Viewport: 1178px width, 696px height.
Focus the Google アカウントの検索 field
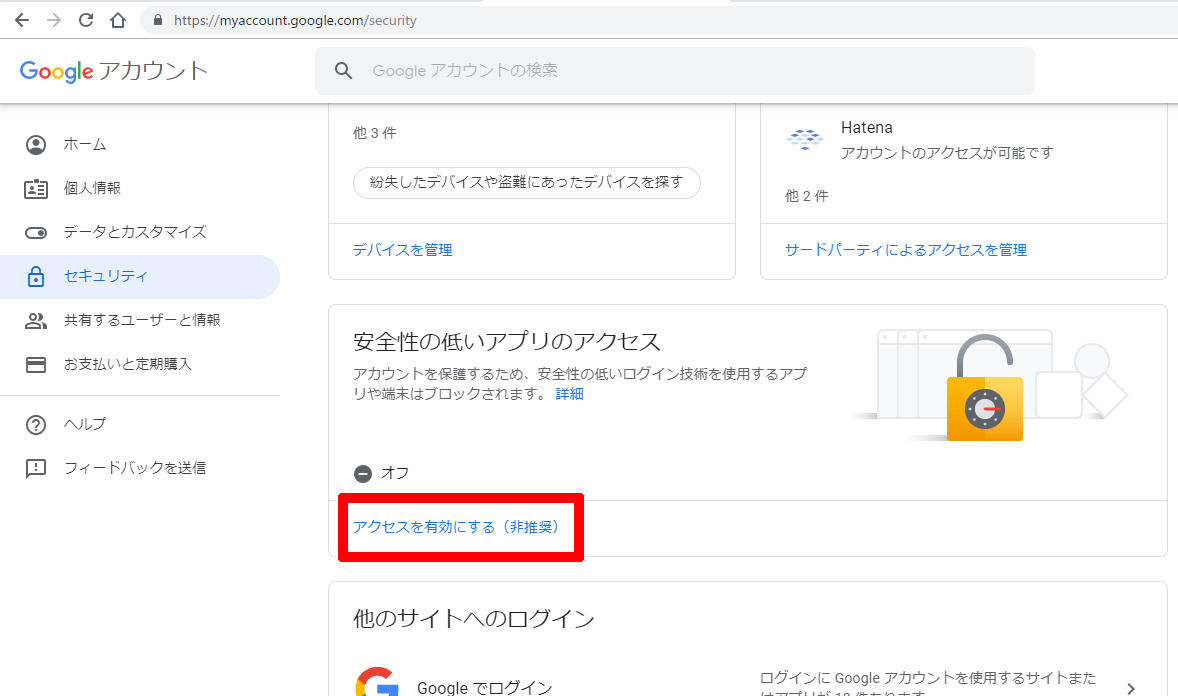[x=675, y=71]
